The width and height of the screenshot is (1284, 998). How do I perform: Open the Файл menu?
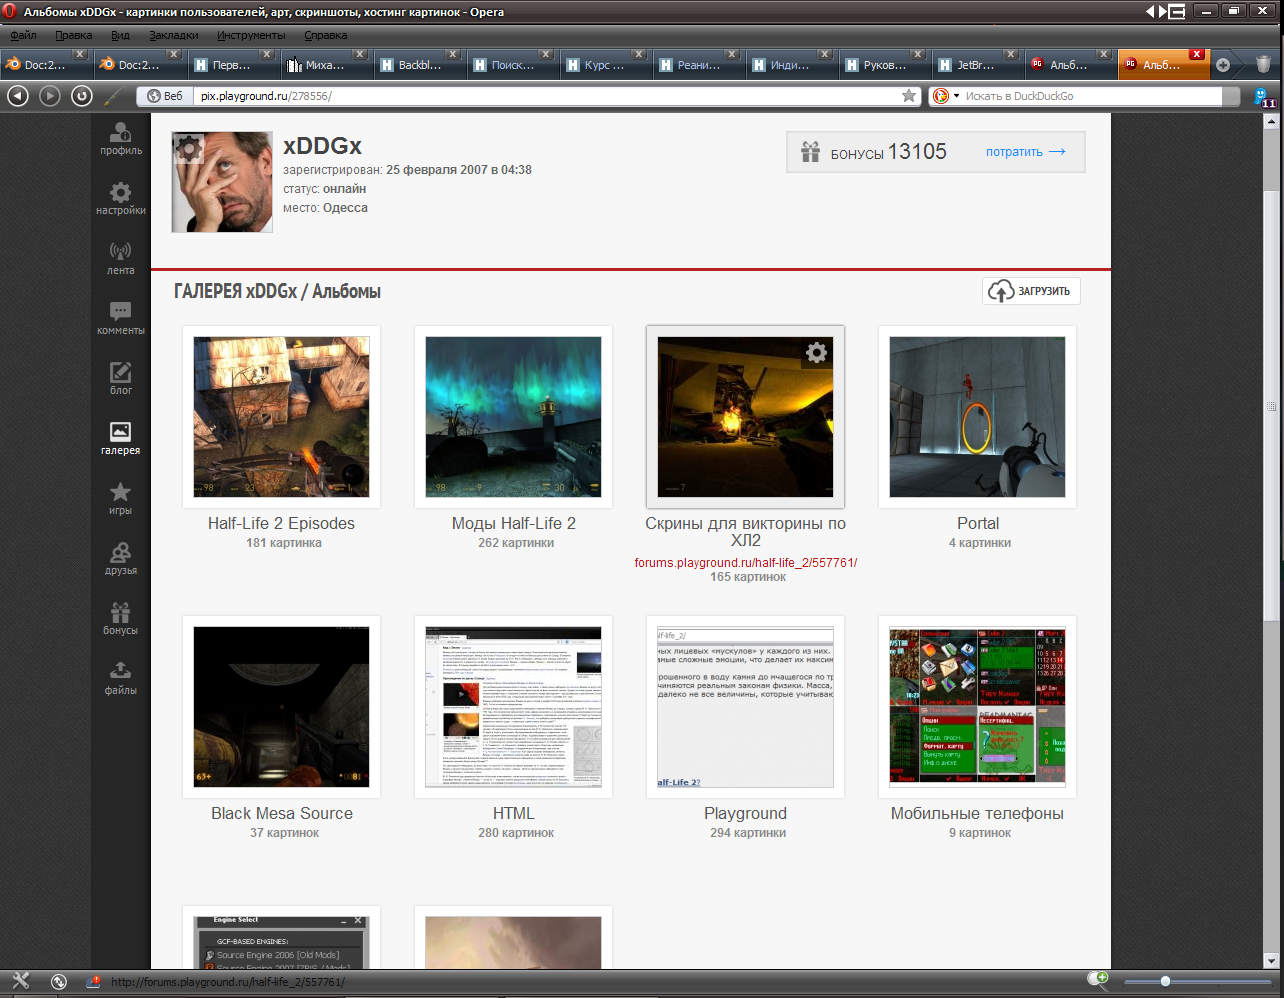click(x=23, y=35)
